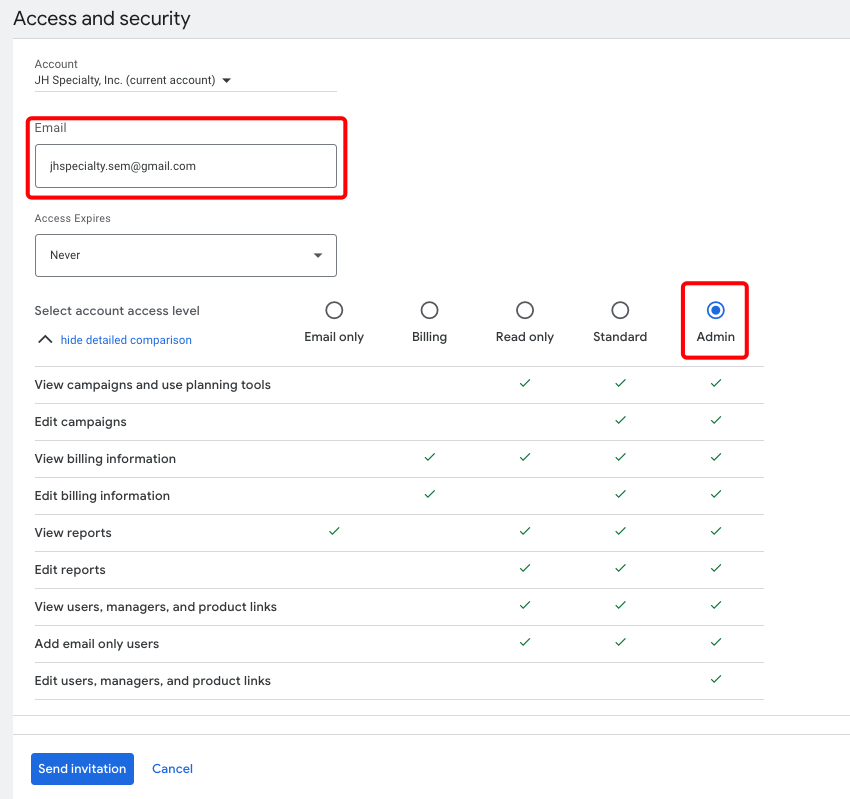The width and height of the screenshot is (850, 799).
Task: Click the Read only checkmark in View billing information row
Action: pos(525,457)
